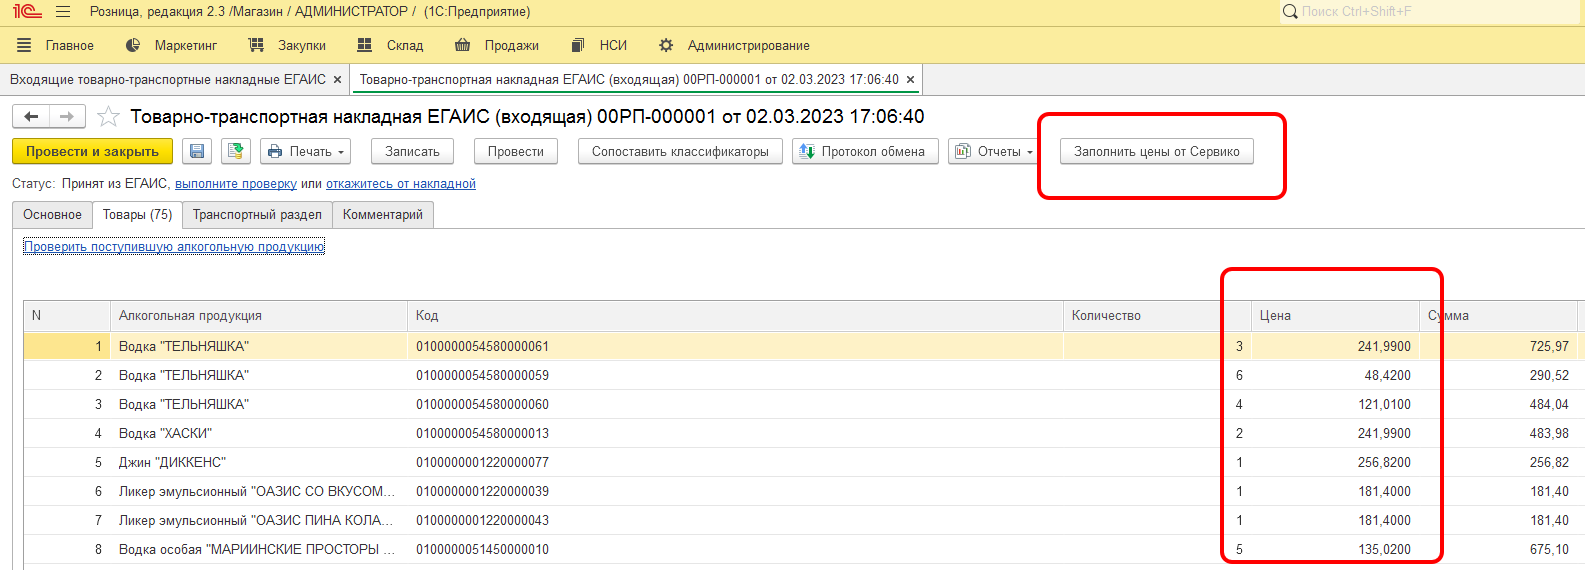Screen dimensions: 1585x570
Task: Click the Главное list icon
Action: [24, 45]
